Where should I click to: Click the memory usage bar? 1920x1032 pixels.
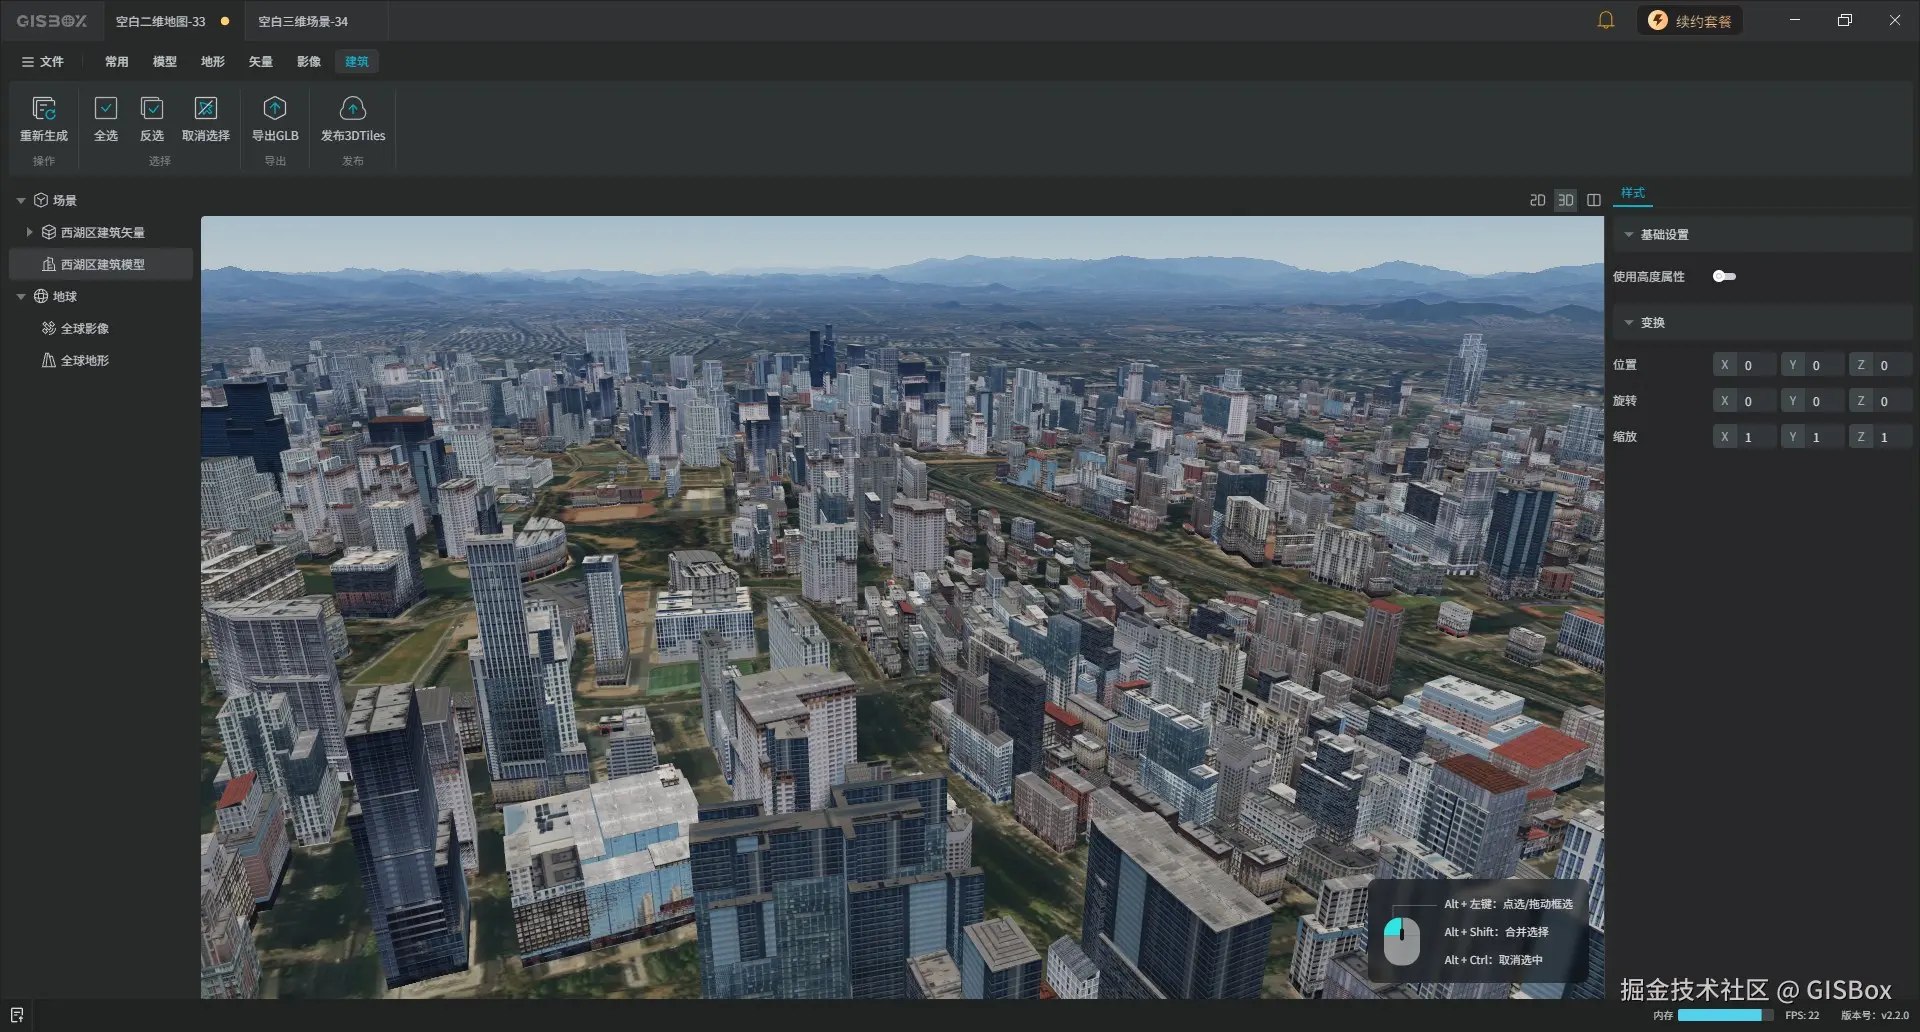tap(1725, 1015)
